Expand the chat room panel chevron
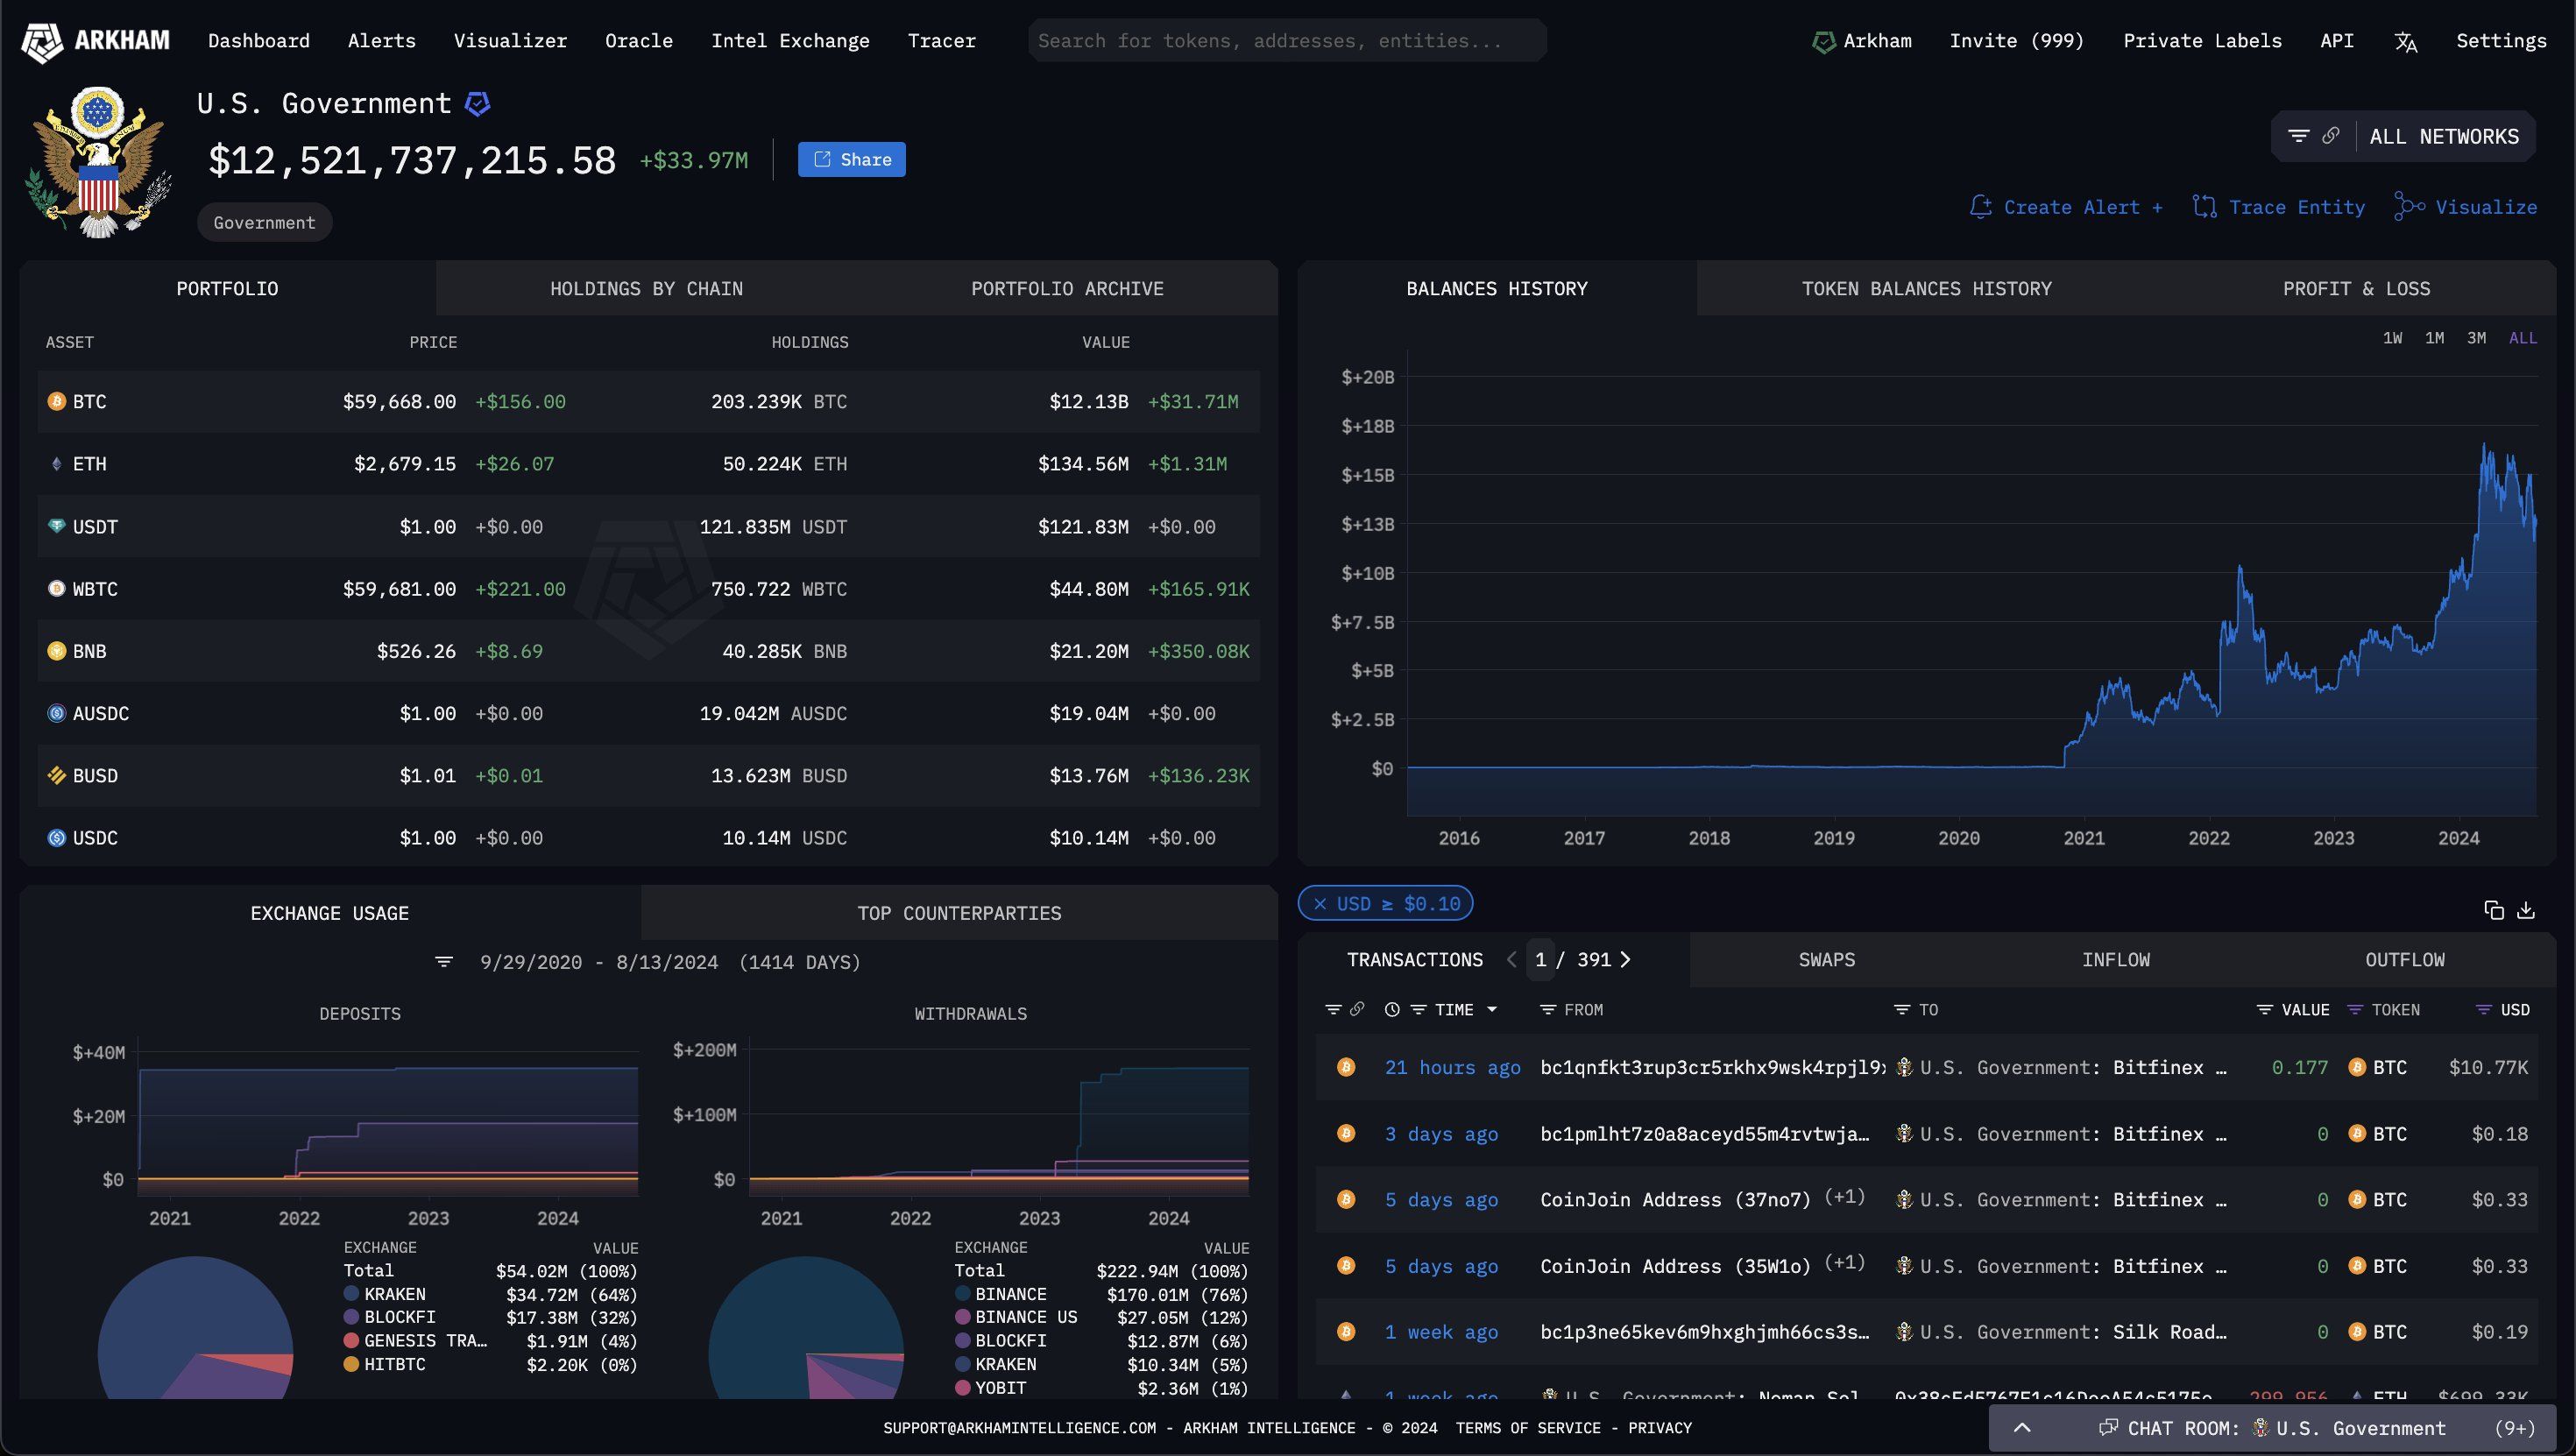 2021,1428
